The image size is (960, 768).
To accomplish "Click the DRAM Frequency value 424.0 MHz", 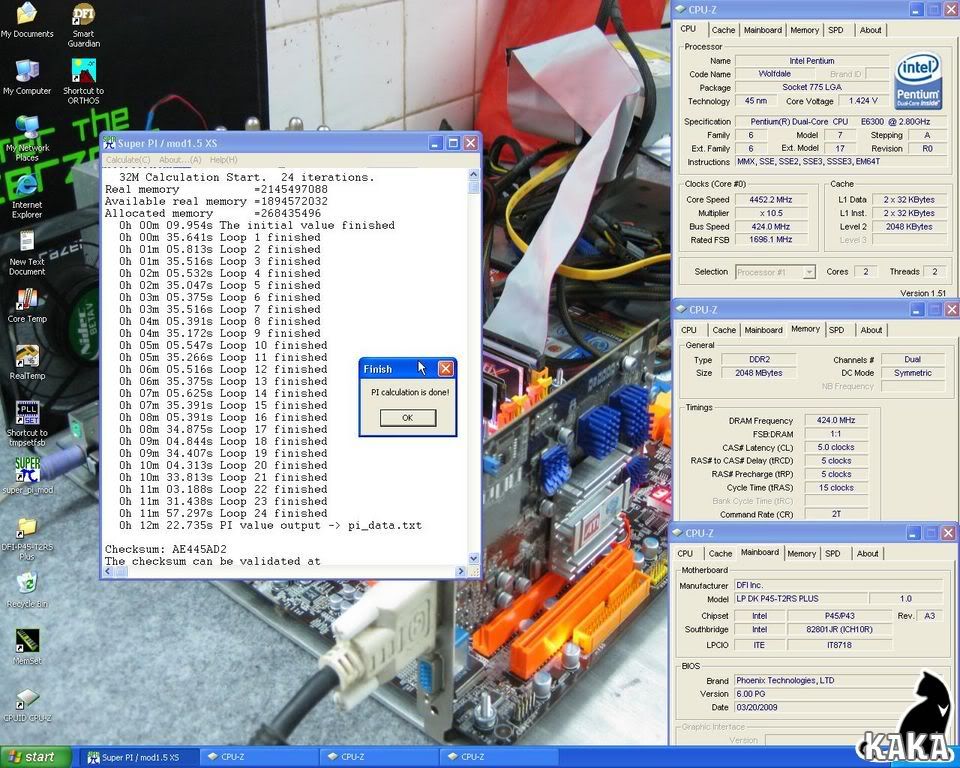I will pyautogui.click(x=836, y=421).
